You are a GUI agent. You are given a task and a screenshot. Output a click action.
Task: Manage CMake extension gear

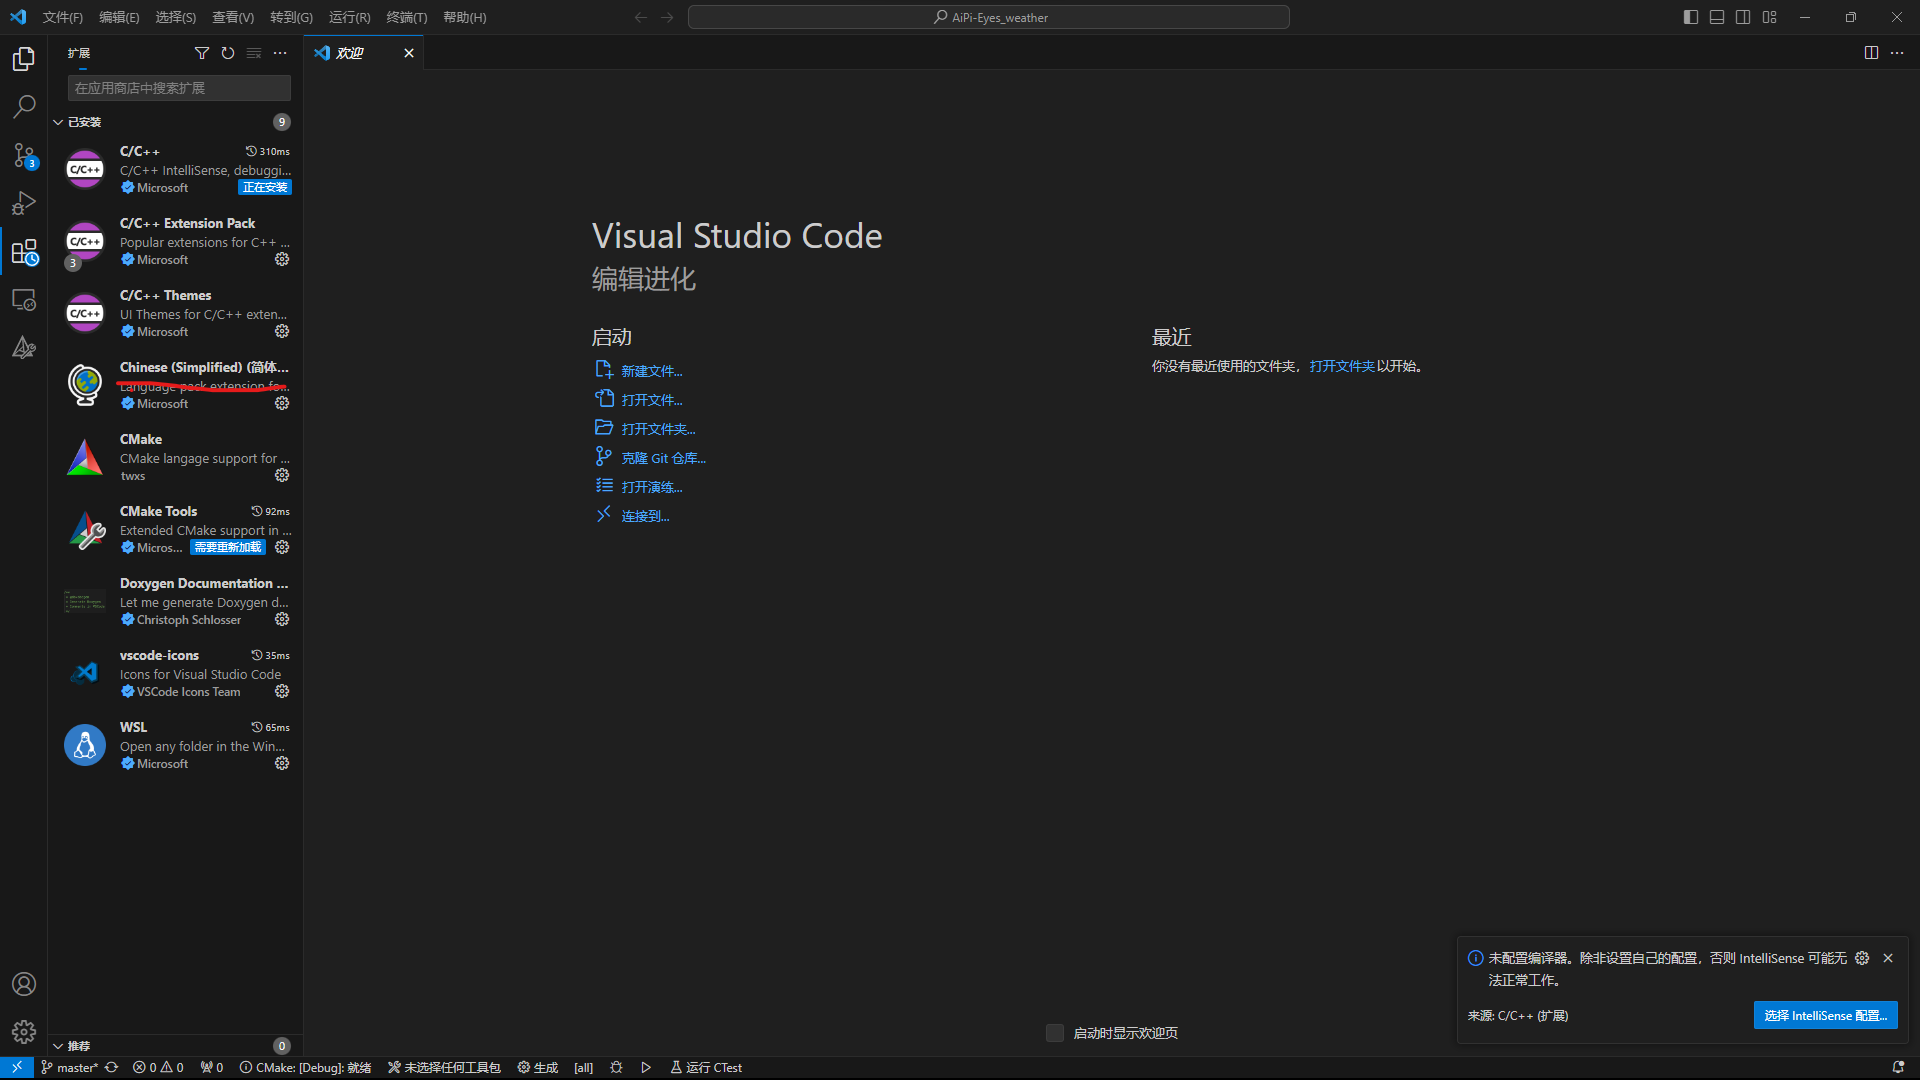coord(282,475)
